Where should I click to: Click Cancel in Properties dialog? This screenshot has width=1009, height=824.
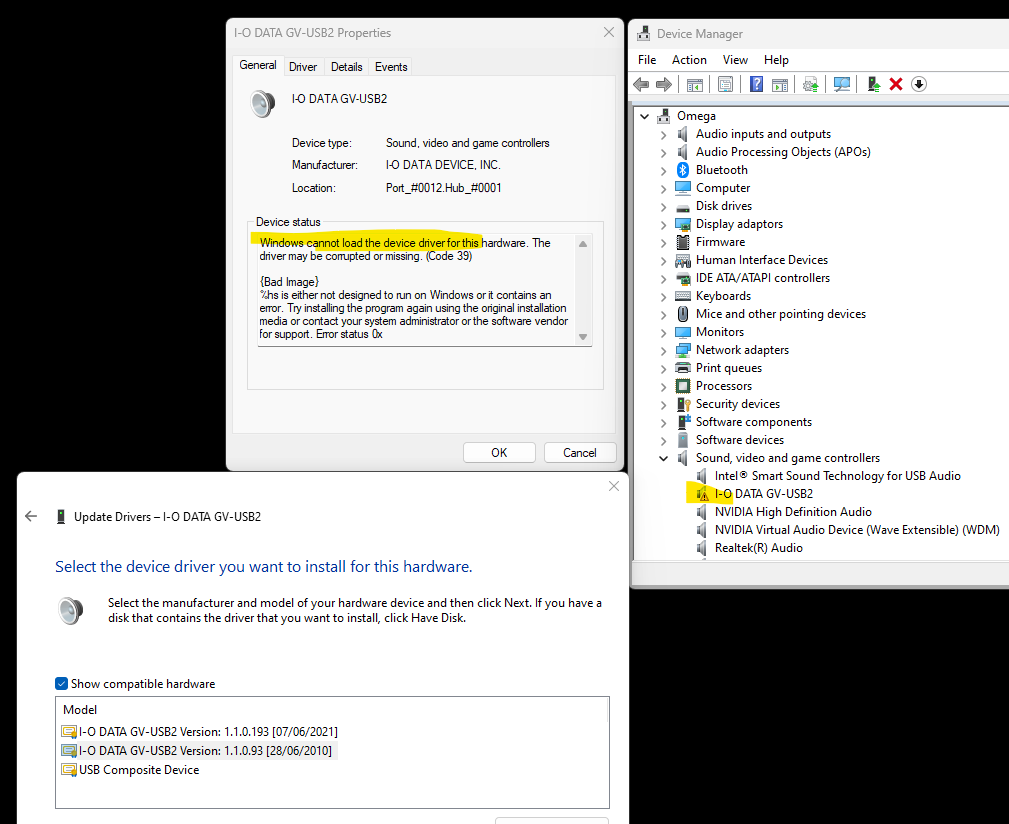click(x=580, y=452)
